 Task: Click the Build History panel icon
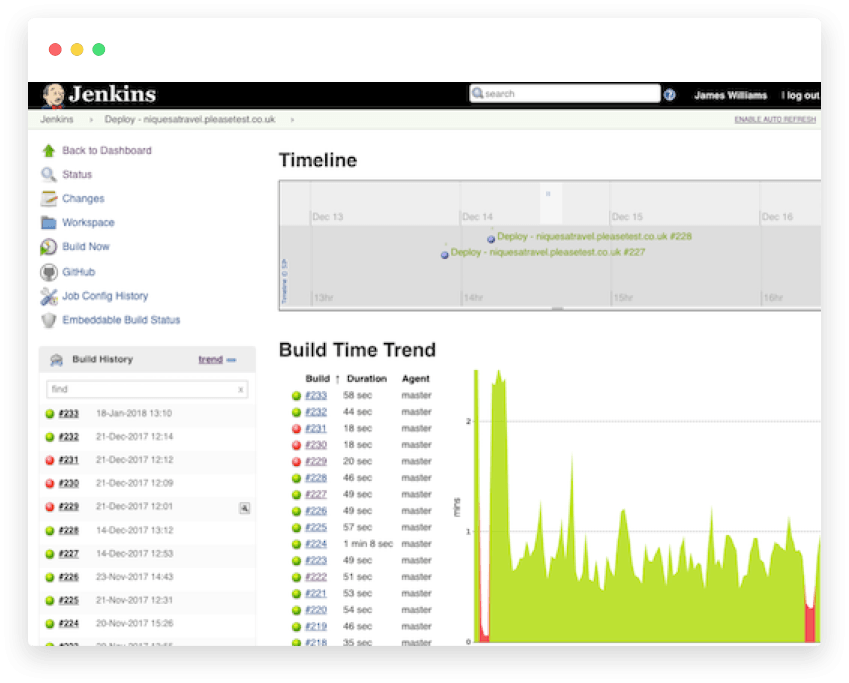(56, 360)
